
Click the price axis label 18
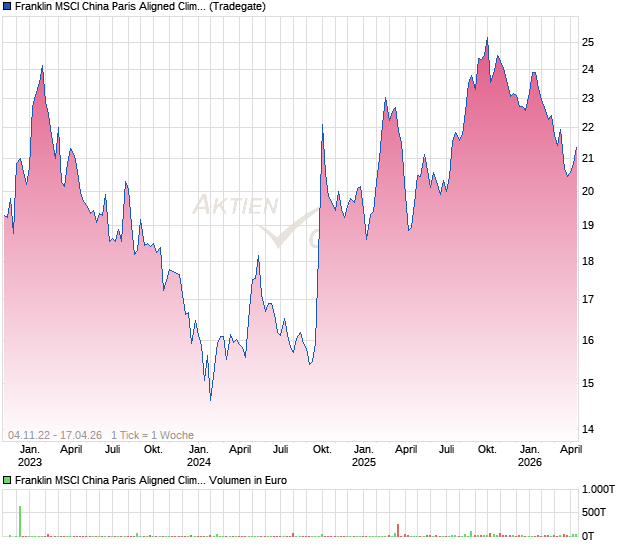pyautogui.click(x=588, y=261)
